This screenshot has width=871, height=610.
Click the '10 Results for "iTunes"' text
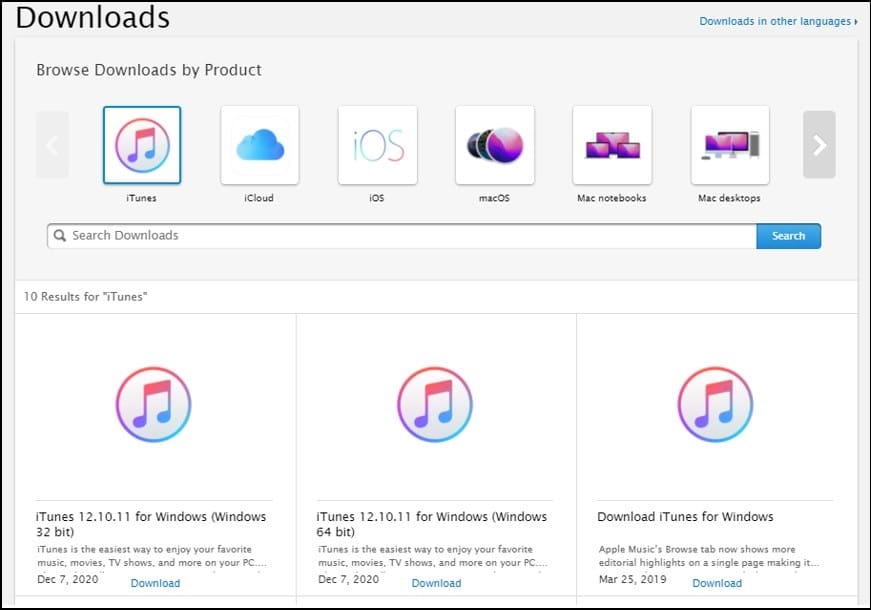[x=85, y=297]
